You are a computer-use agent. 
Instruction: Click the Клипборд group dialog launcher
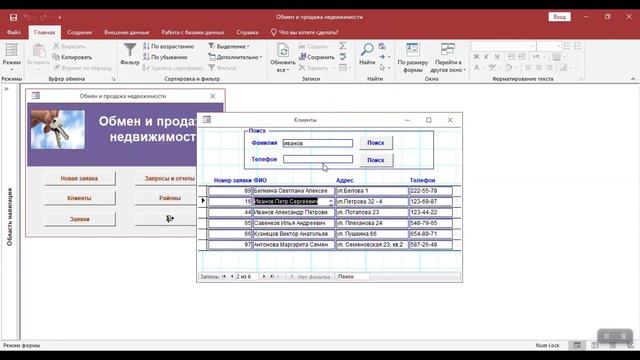coord(113,79)
